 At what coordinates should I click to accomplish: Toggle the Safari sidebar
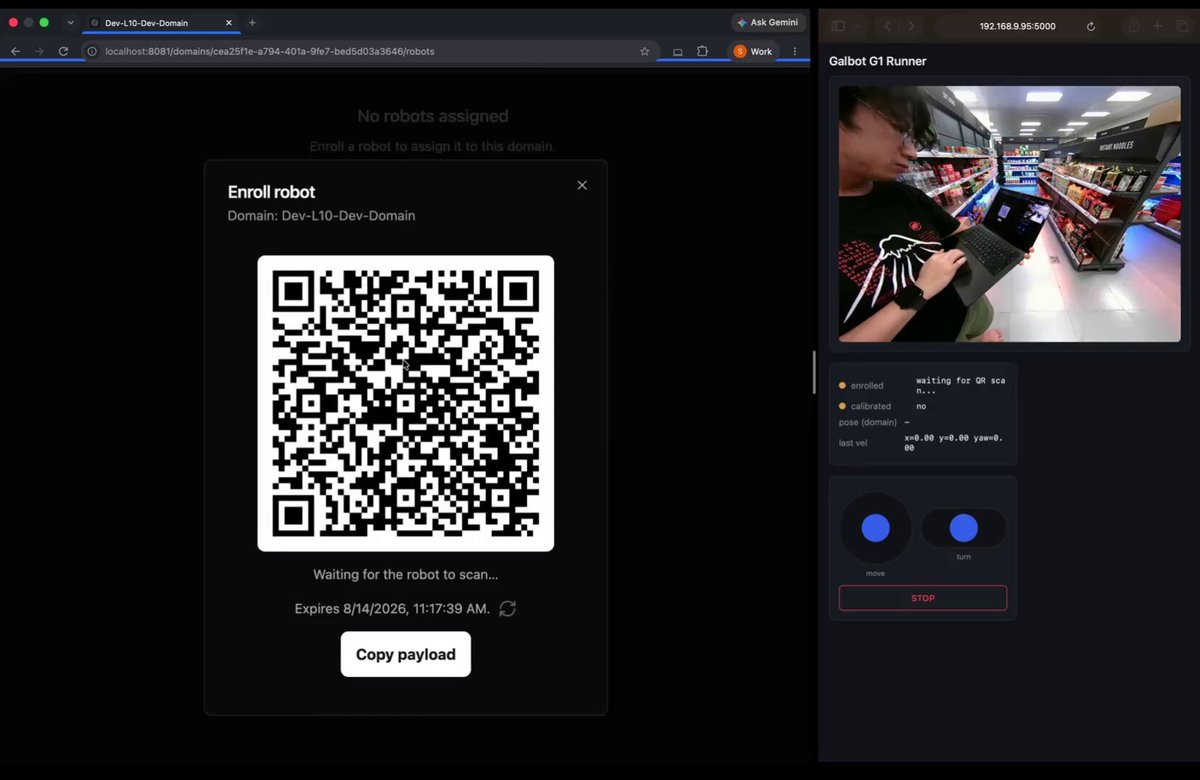coord(838,26)
